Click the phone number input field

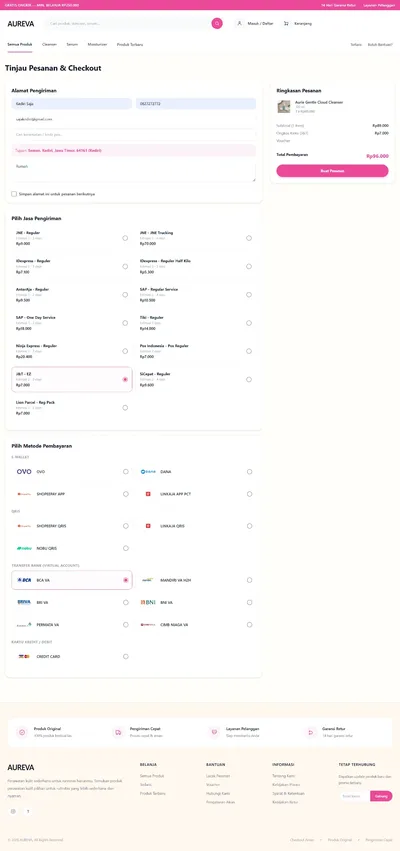[196, 104]
